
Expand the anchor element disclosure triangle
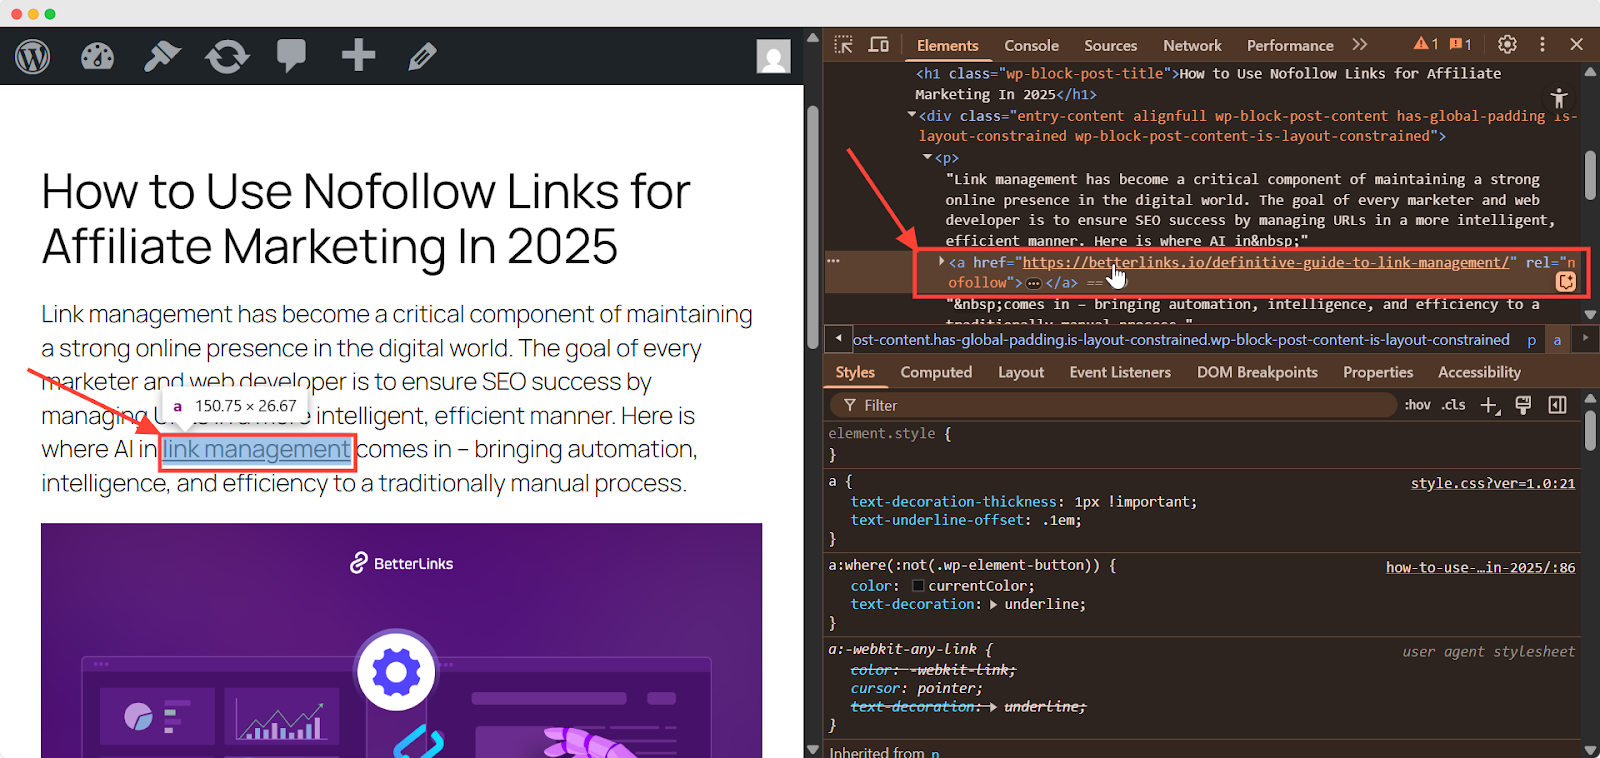(x=941, y=261)
